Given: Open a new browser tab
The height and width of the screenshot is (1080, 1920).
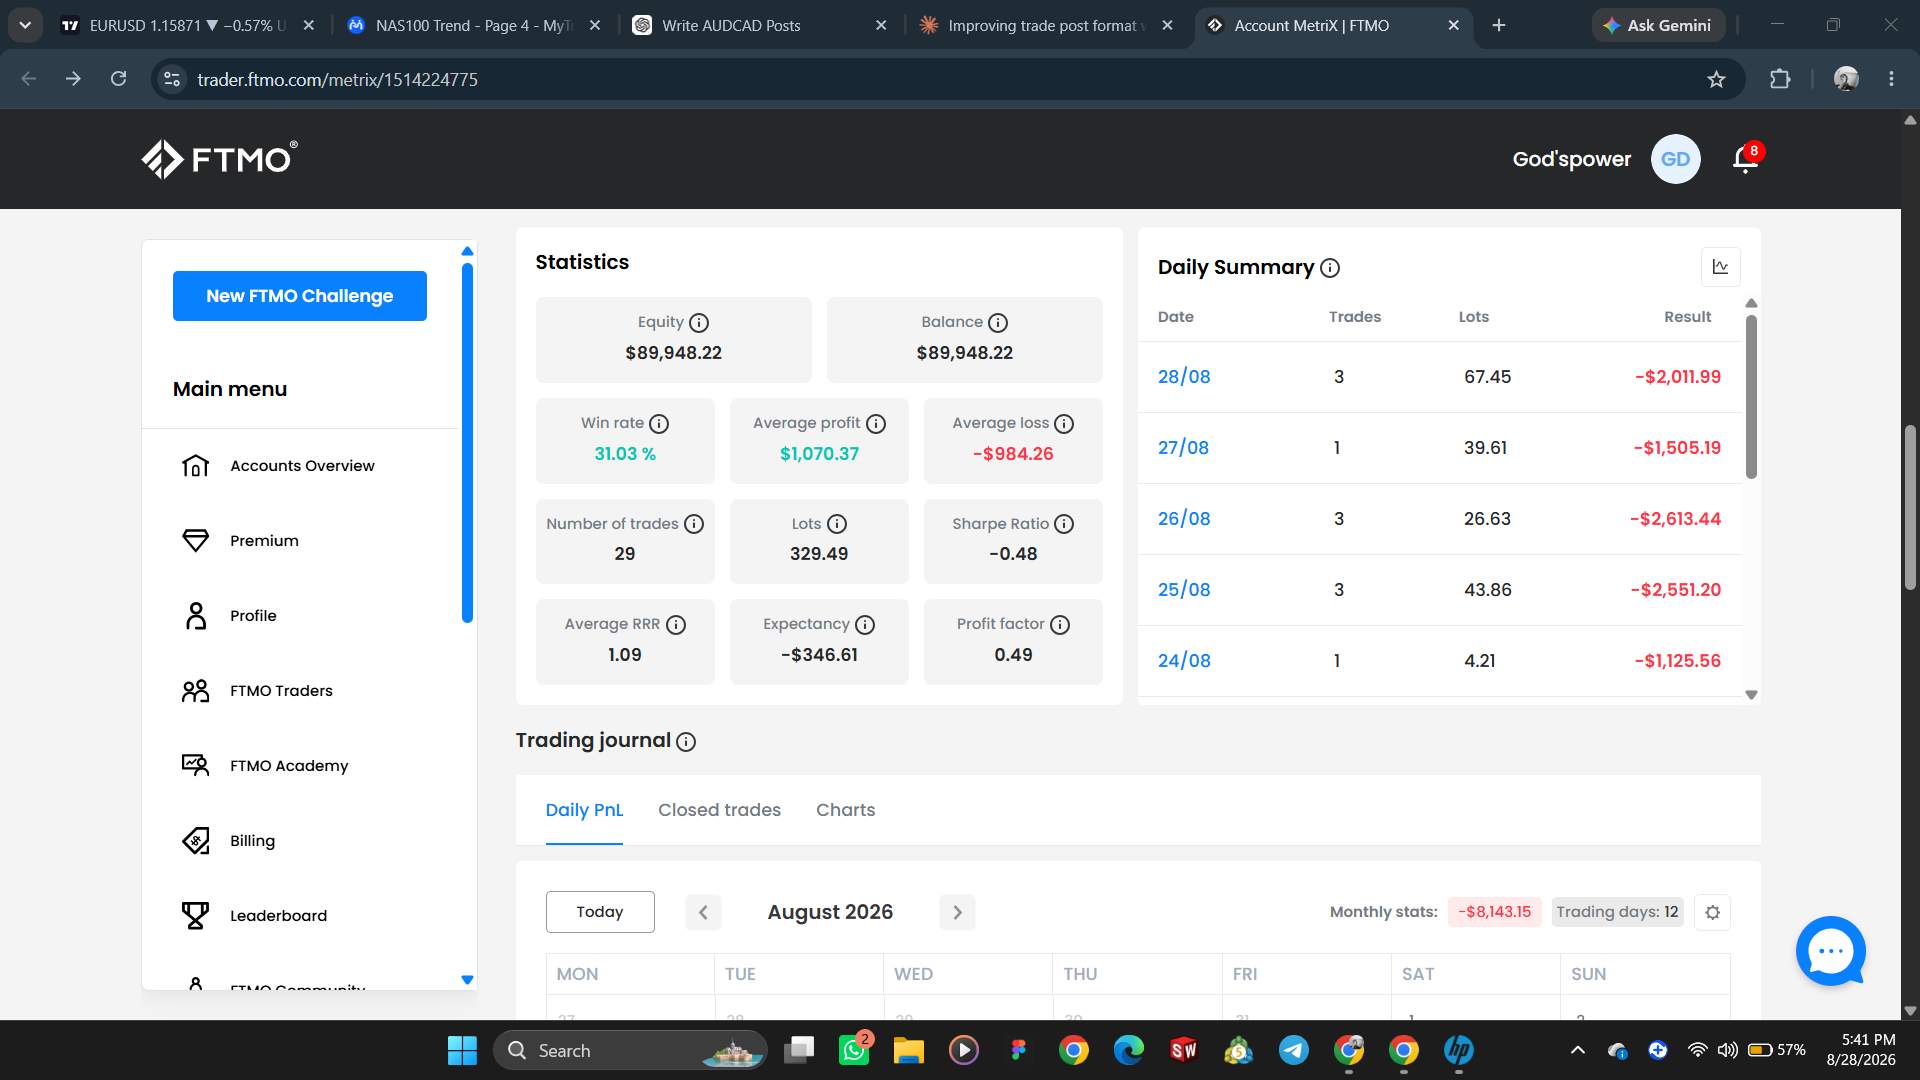Looking at the screenshot, I should click(x=1498, y=25).
